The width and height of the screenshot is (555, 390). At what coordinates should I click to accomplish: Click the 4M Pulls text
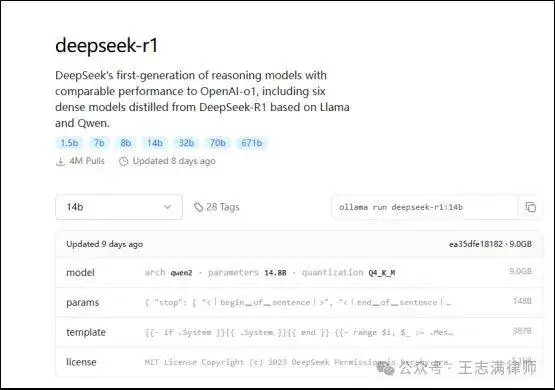87,161
